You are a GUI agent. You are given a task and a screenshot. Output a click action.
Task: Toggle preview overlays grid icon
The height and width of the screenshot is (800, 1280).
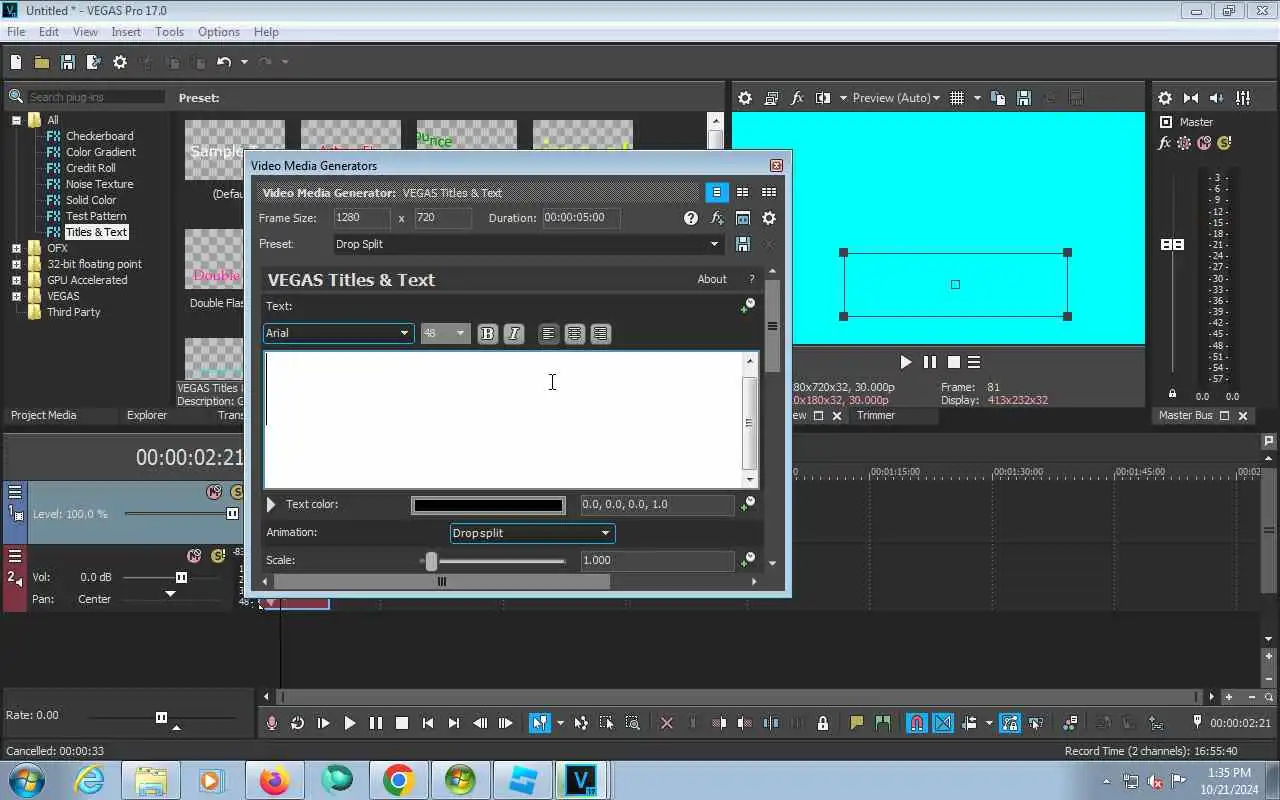[957, 98]
